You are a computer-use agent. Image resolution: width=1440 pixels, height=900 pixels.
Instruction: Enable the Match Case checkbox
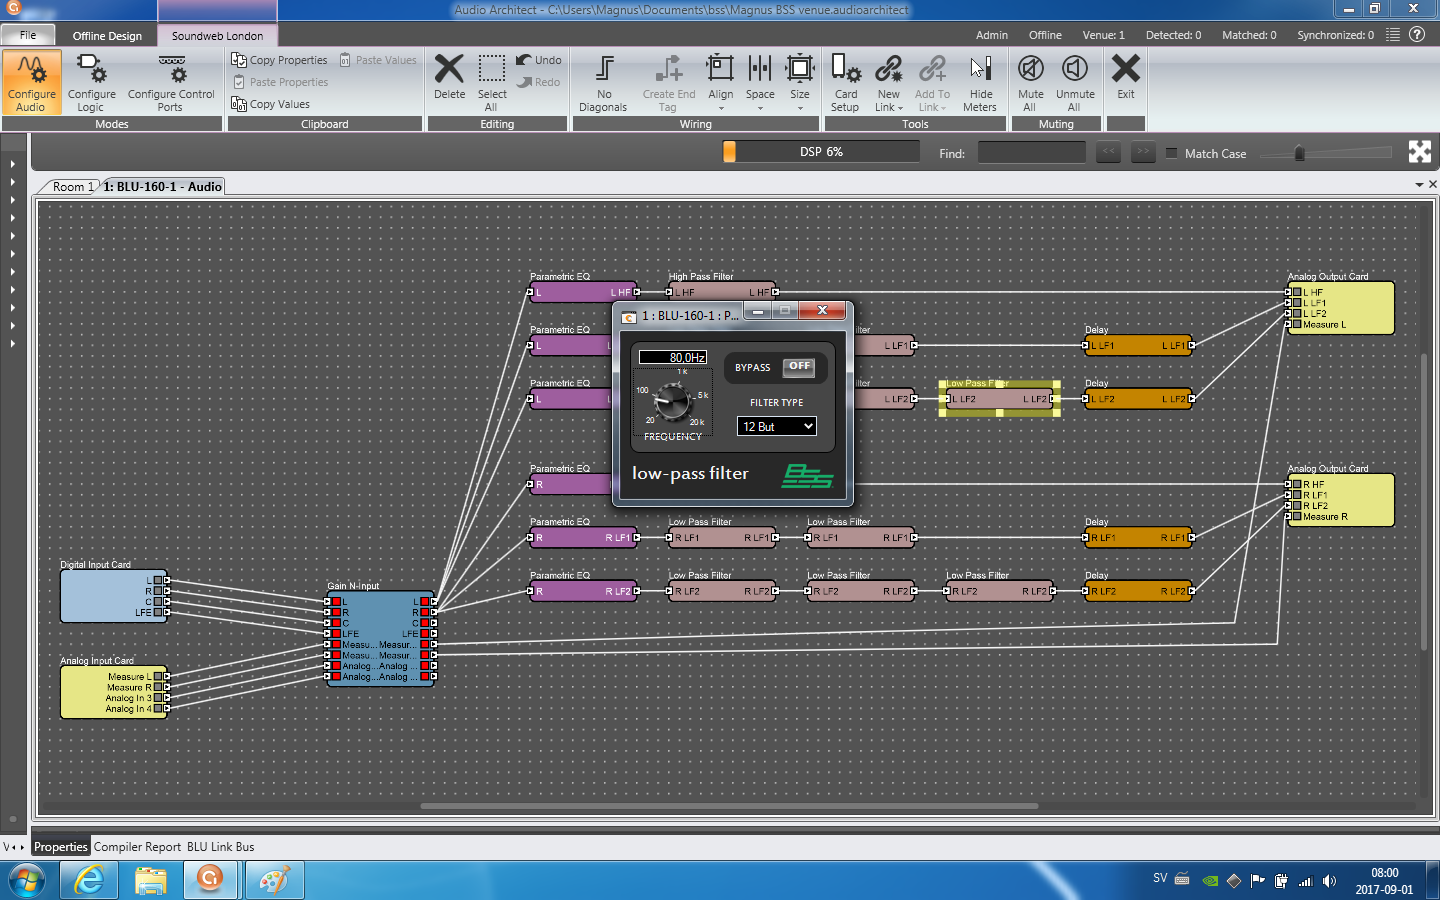click(x=1172, y=153)
